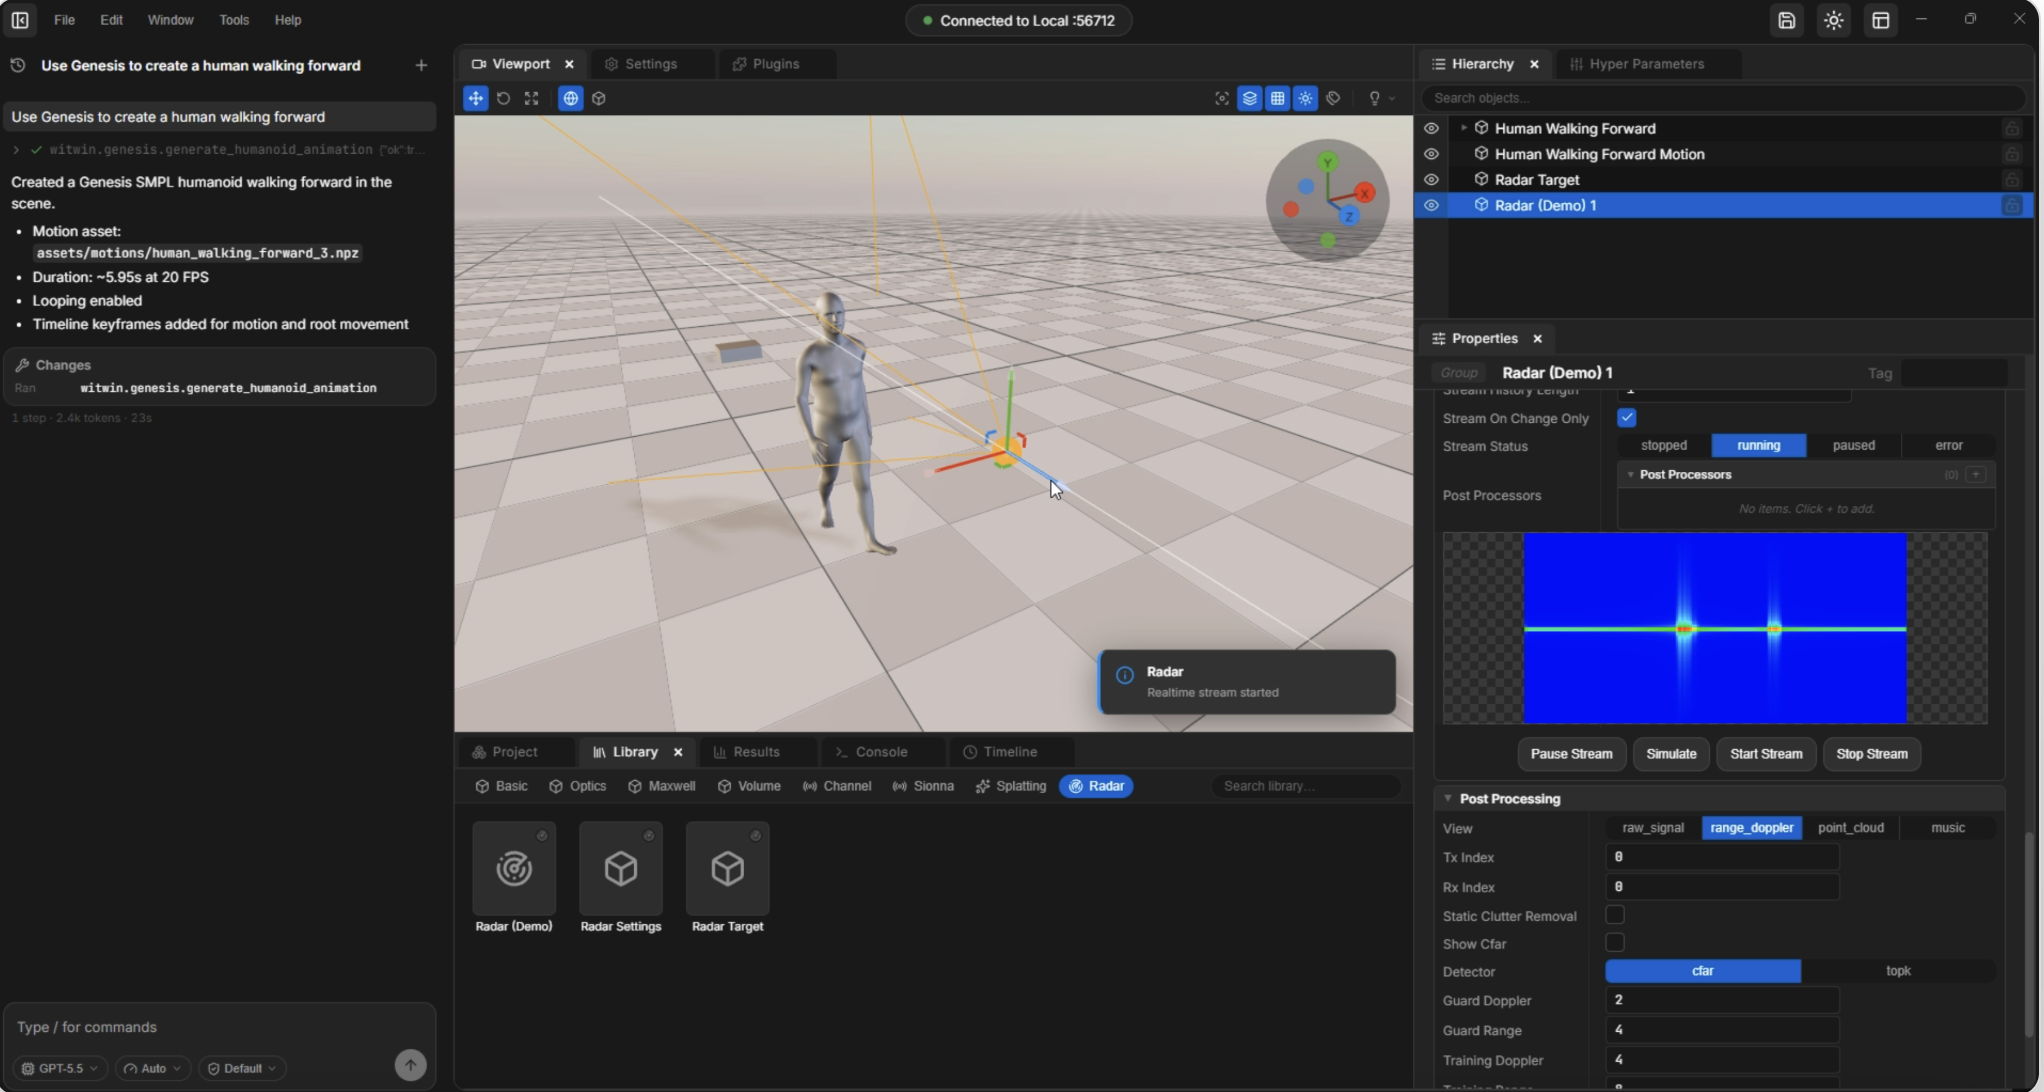2044x1092 pixels.
Task: Start a new chat with plus icon
Action: (421, 65)
